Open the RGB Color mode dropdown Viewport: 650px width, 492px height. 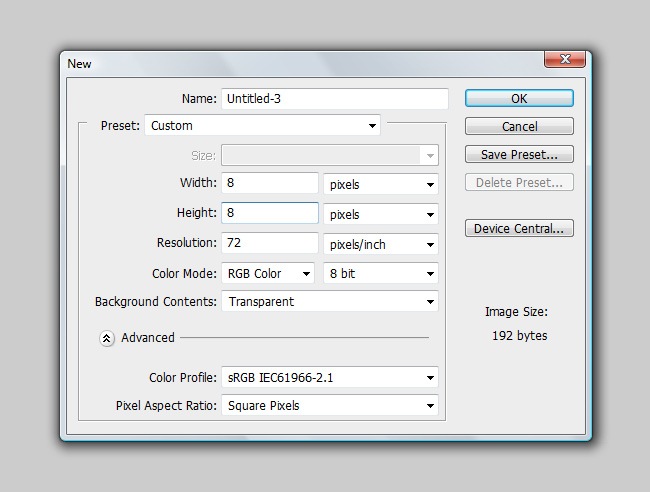pyautogui.click(x=268, y=274)
